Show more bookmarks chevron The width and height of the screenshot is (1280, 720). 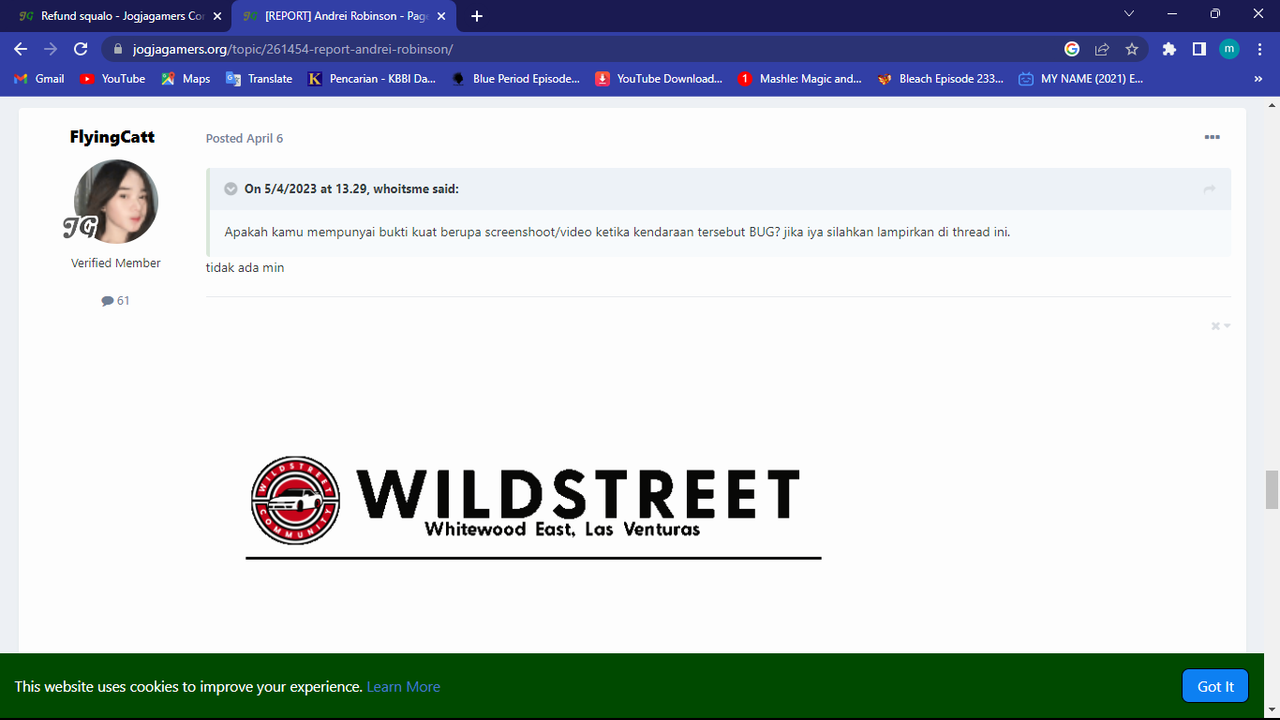click(1258, 78)
